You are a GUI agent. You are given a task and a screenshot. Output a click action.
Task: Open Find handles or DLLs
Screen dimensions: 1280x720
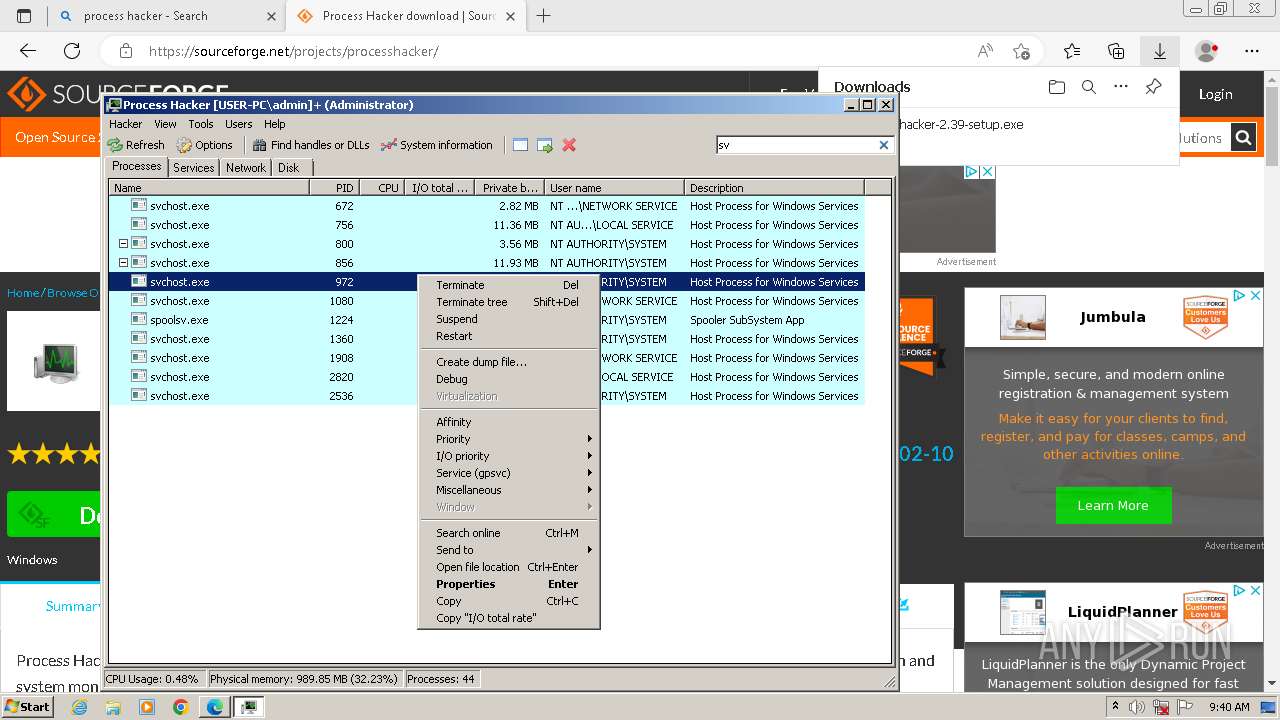coord(311,145)
